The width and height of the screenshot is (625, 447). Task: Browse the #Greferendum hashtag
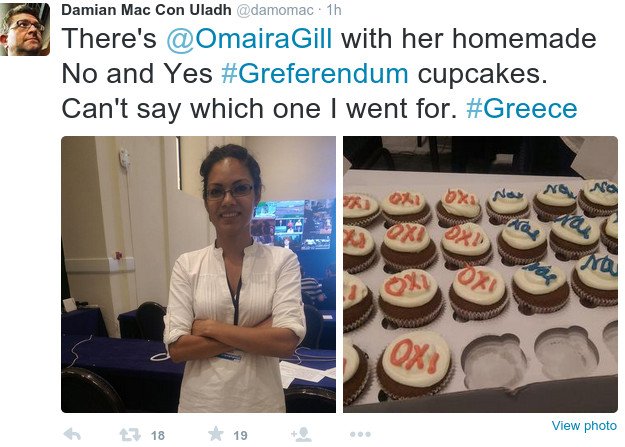[315, 74]
